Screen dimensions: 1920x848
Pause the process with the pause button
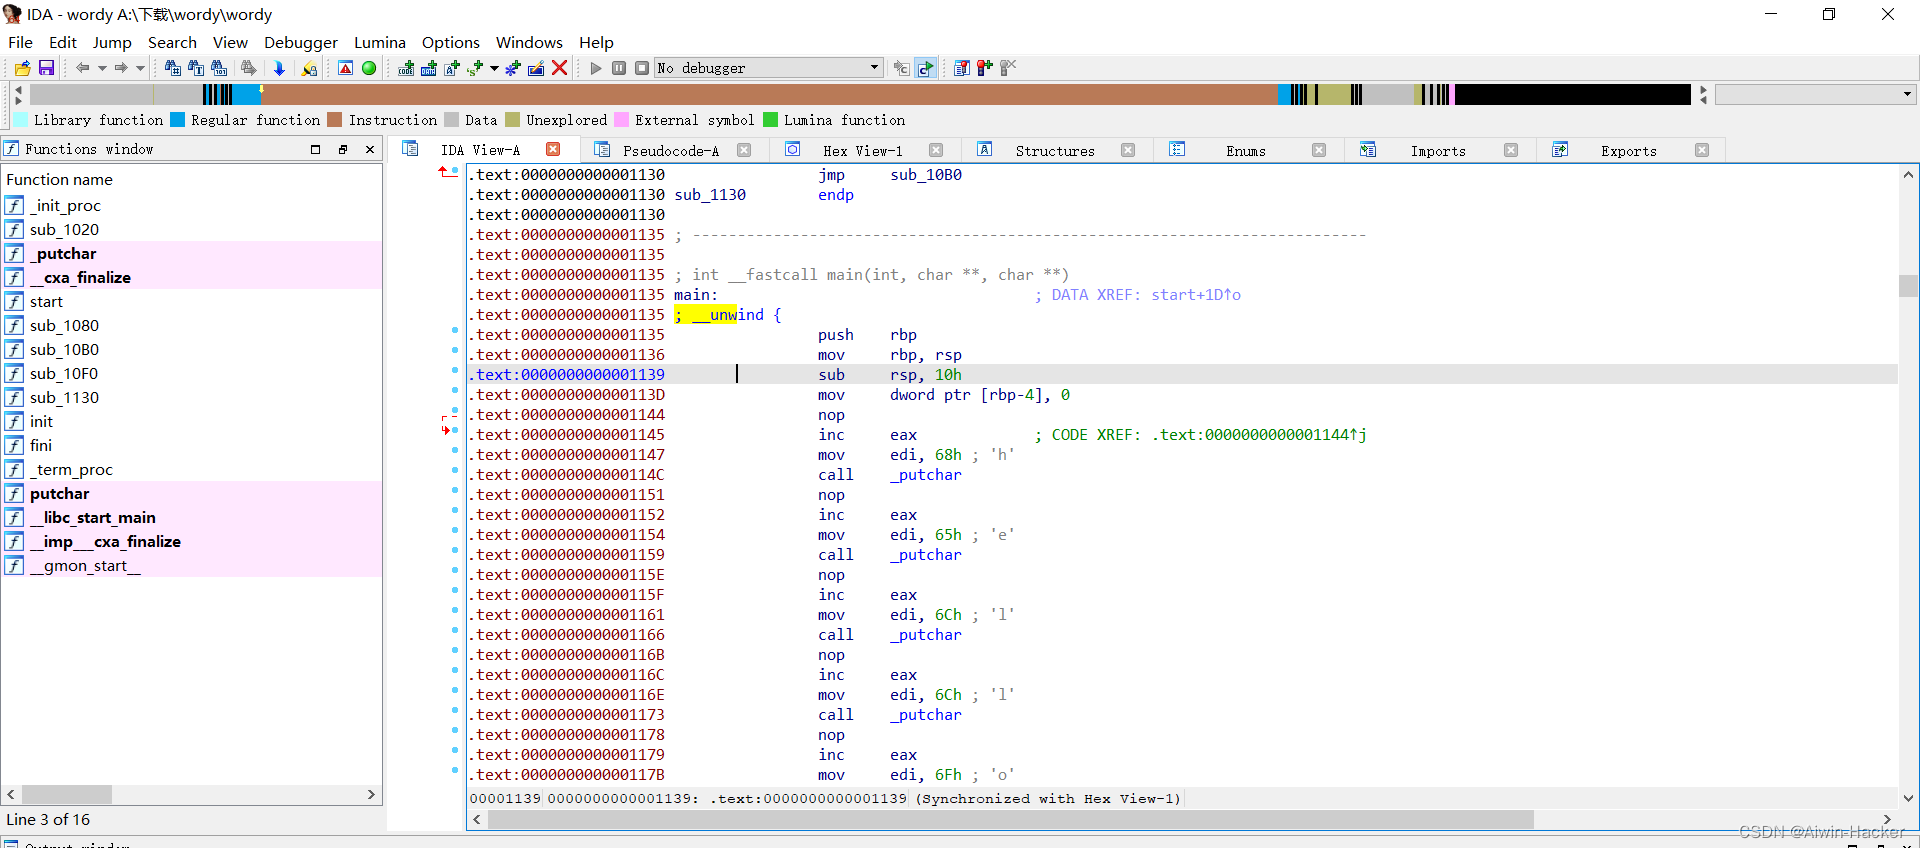(x=619, y=68)
